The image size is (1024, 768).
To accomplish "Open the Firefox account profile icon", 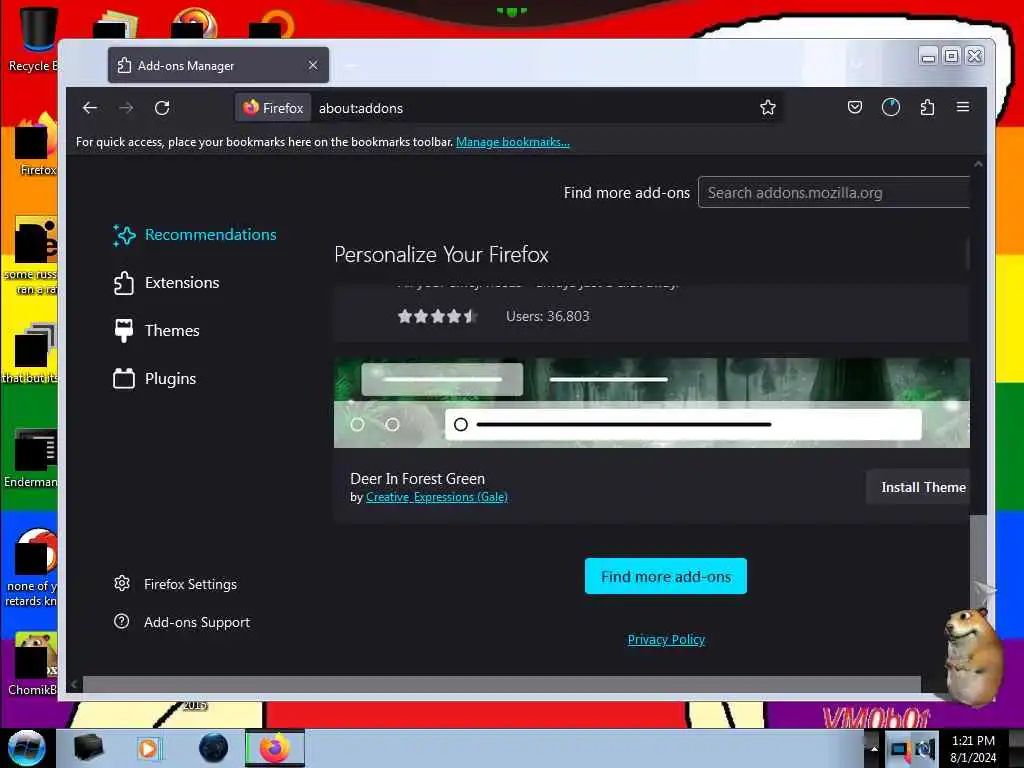I will [891, 107].
